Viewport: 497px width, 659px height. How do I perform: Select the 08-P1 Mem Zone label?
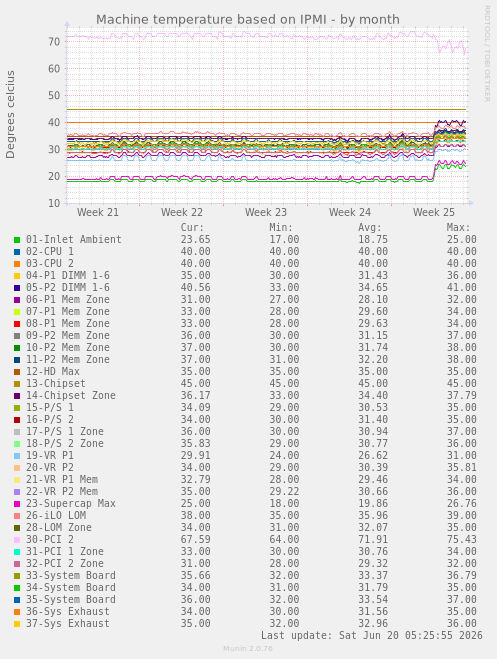(68, 323)
